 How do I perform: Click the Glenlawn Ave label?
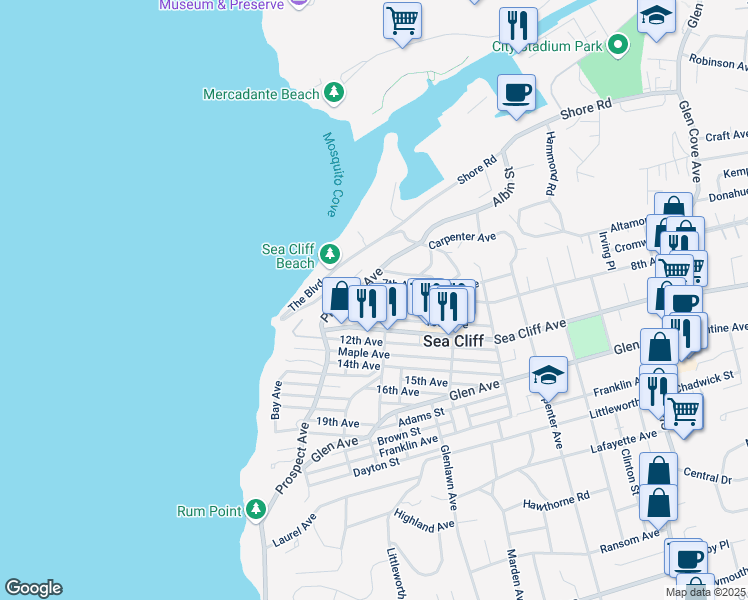click(x=449, y=477)
